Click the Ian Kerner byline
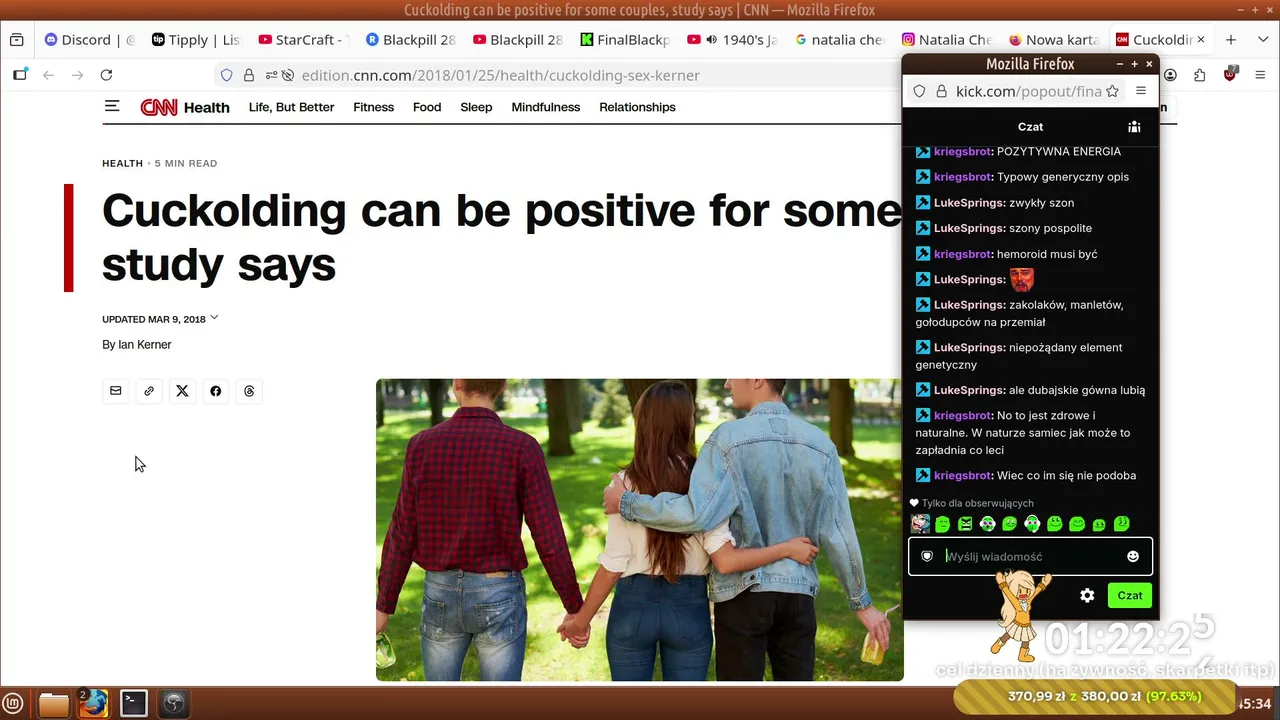Image resolution: width=1280 pixels, height=720 pixels. [x=145, y=345]
